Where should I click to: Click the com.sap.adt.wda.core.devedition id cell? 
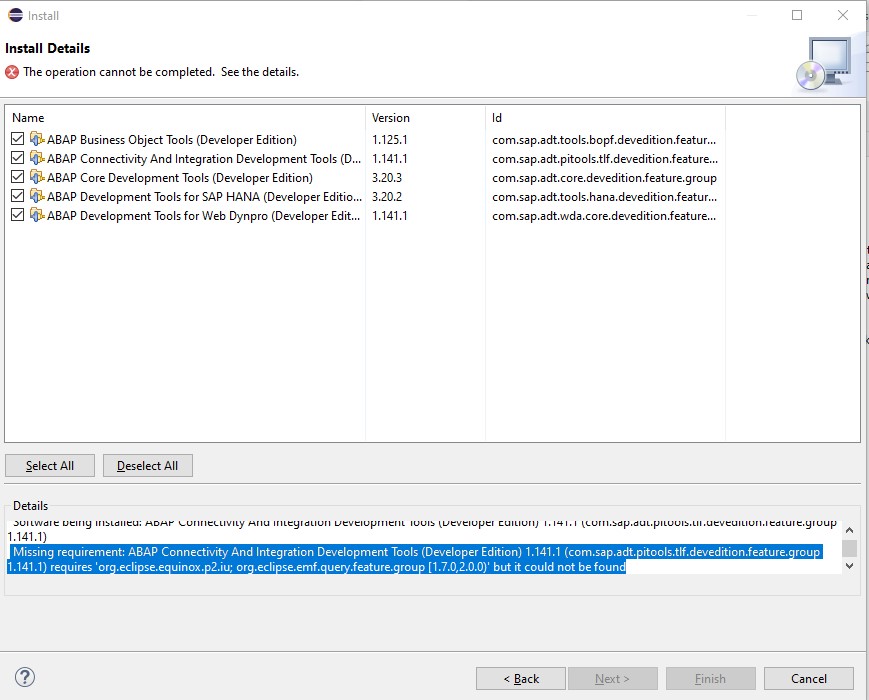pyautogui.click(x=604, y=215)
